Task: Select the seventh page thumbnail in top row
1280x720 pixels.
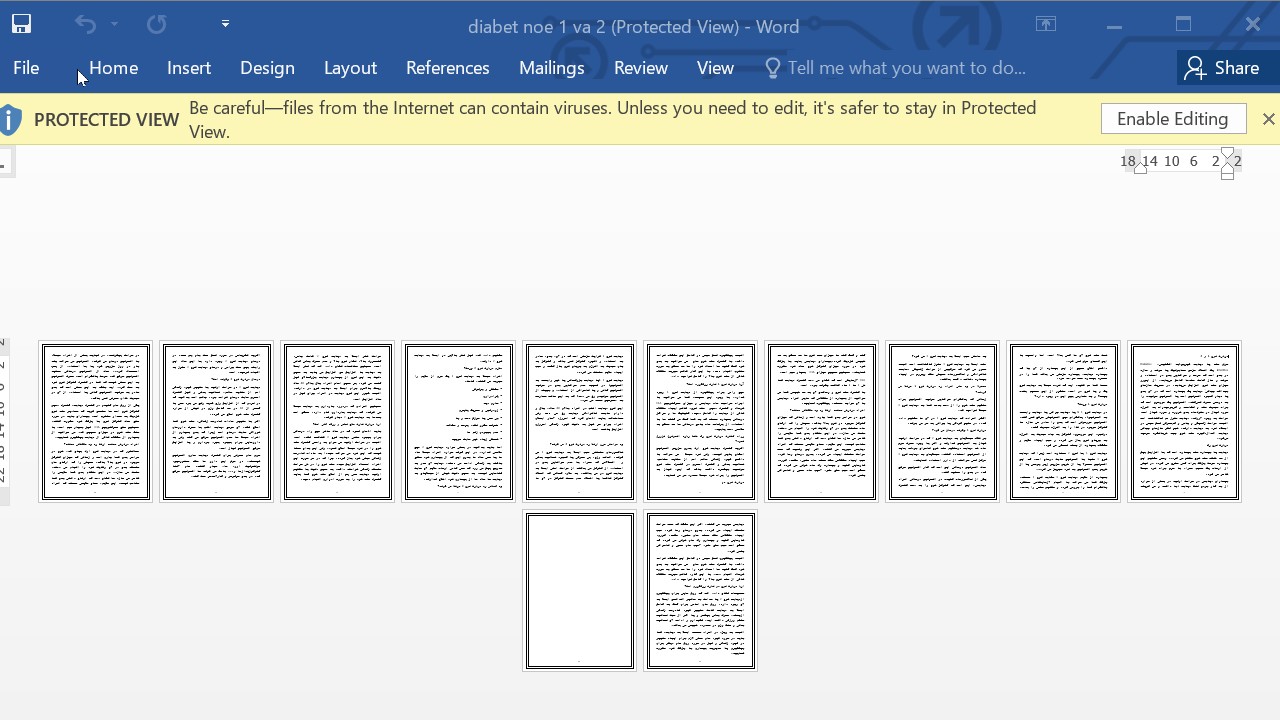Action: click(822, 421)
